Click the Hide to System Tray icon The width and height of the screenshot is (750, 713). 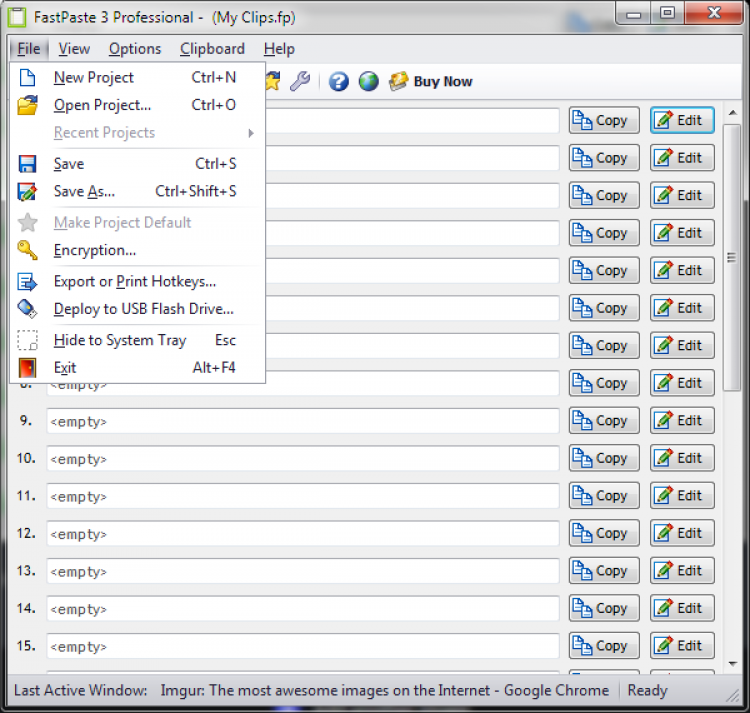click(x=27, y=340)
